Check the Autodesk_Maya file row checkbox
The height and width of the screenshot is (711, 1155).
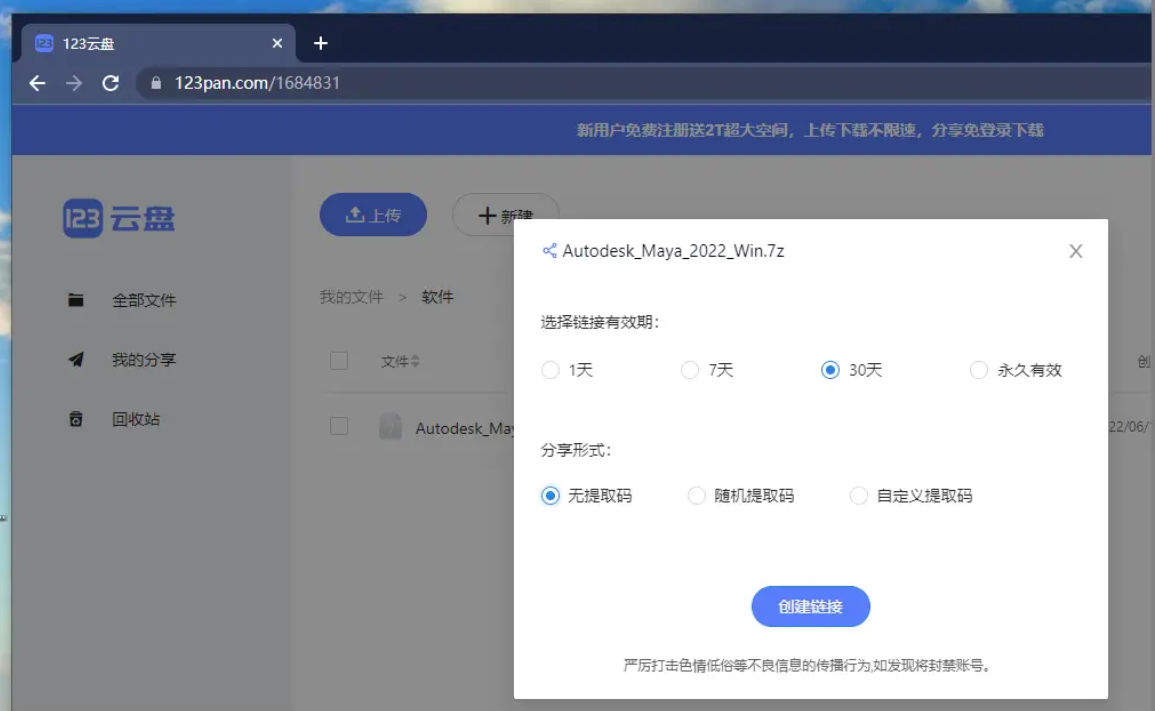pyautogui.click(x=339, y=426)
